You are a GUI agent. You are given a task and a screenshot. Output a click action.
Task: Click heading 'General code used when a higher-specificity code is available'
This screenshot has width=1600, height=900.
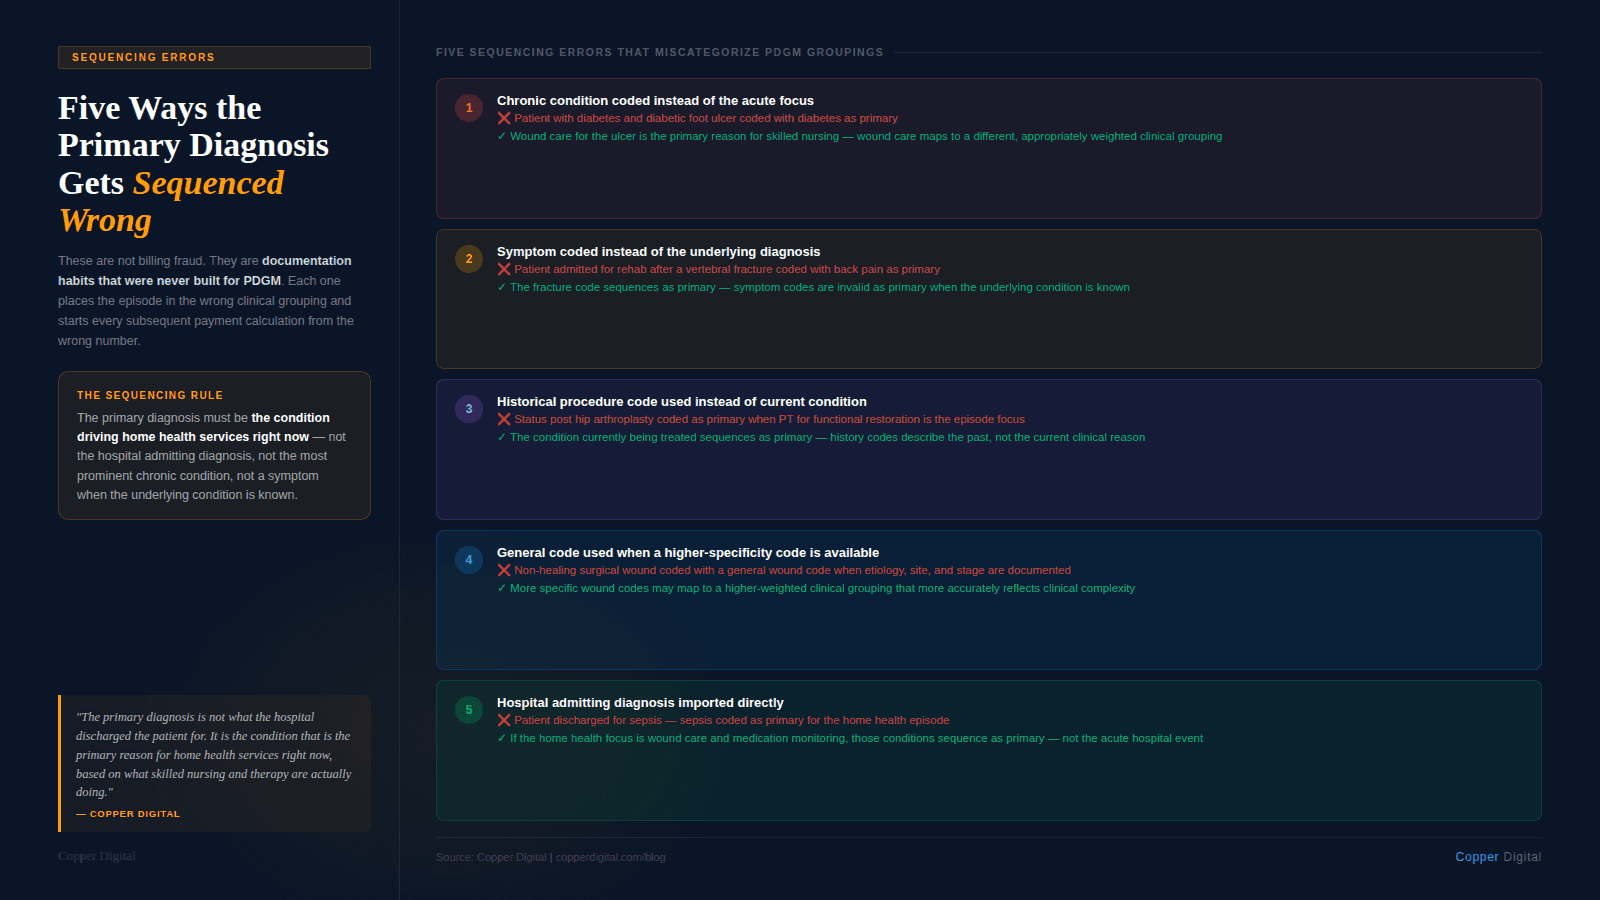688,553
